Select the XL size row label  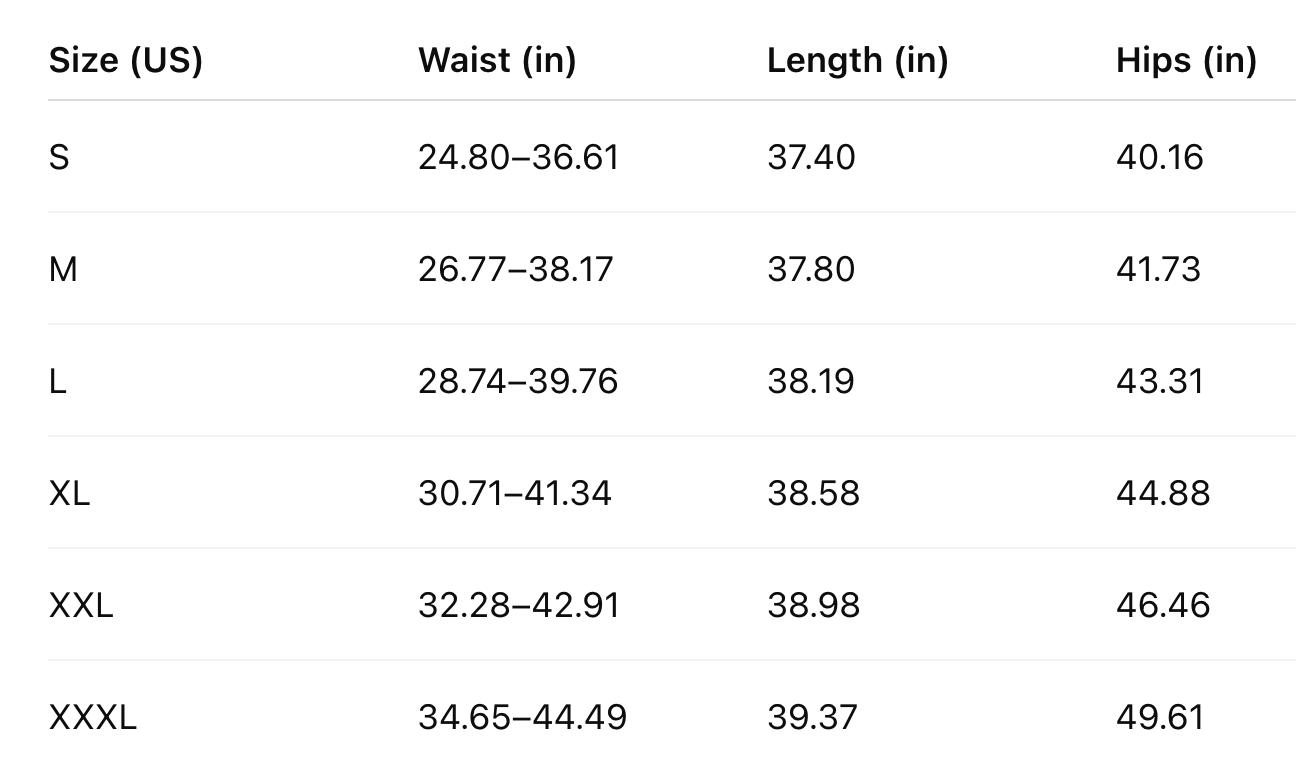[69, 493]
